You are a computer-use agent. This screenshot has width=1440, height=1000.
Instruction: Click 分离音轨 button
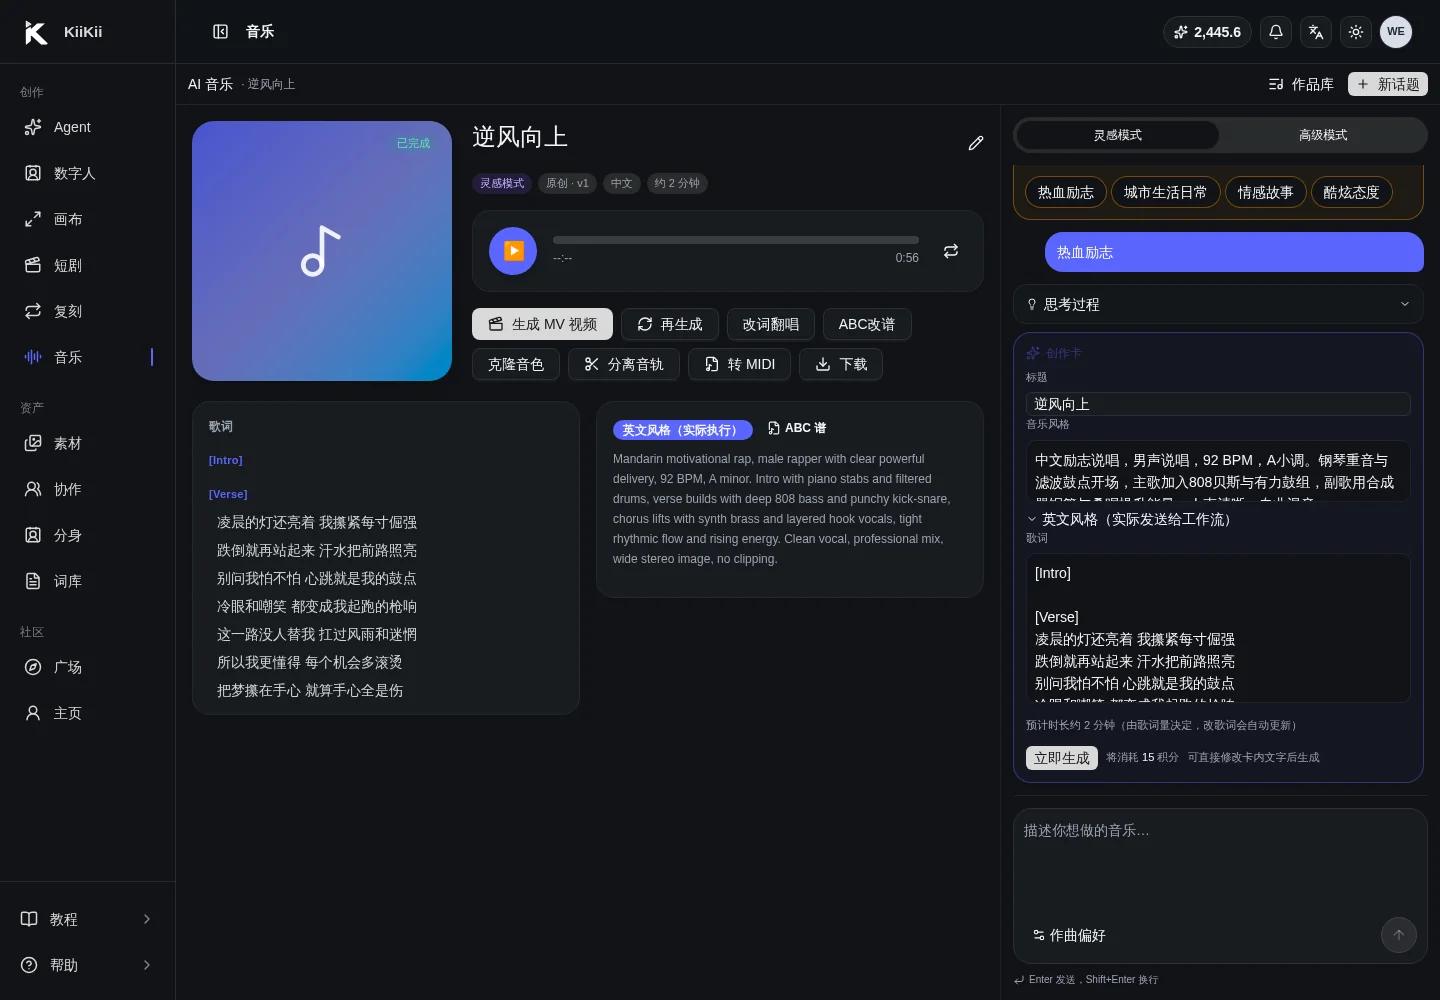(624, 364)
